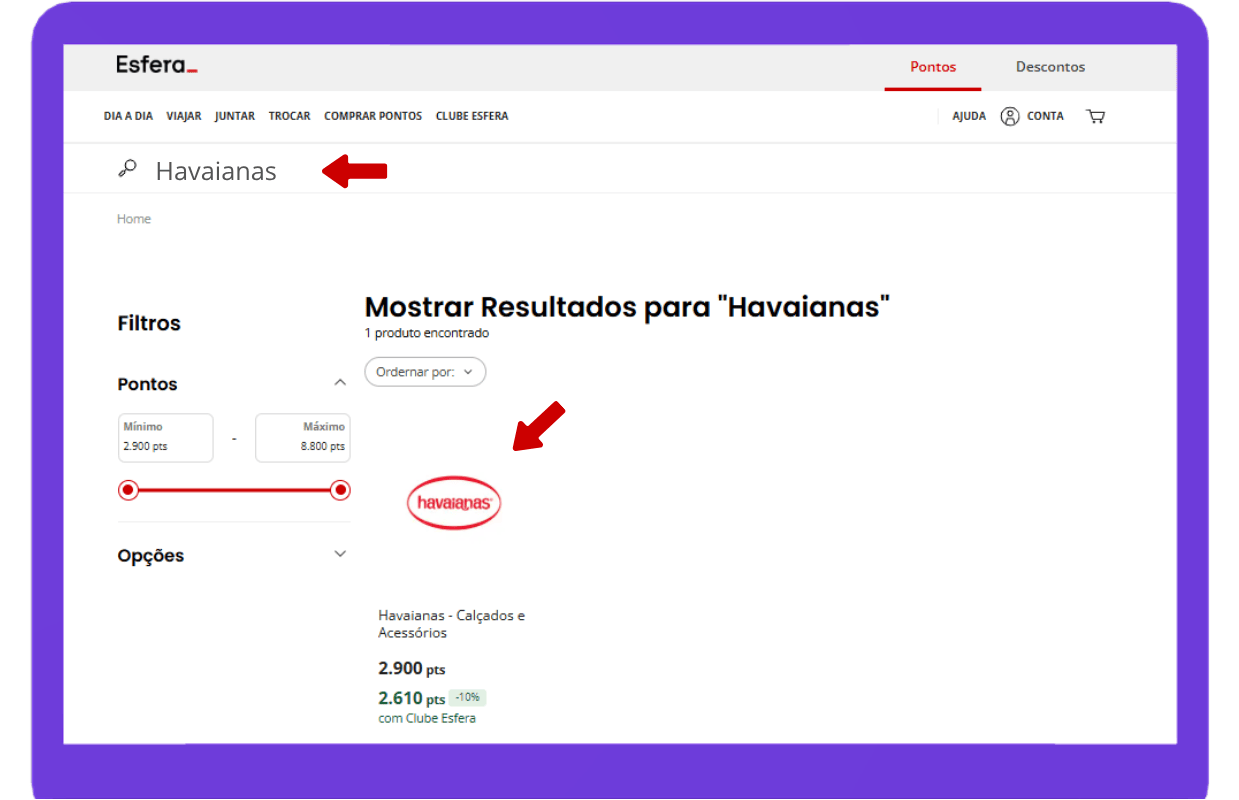Screen dimensions: 1239x800
Task: Open the TROCAR menu
Action: click(289, 116)
